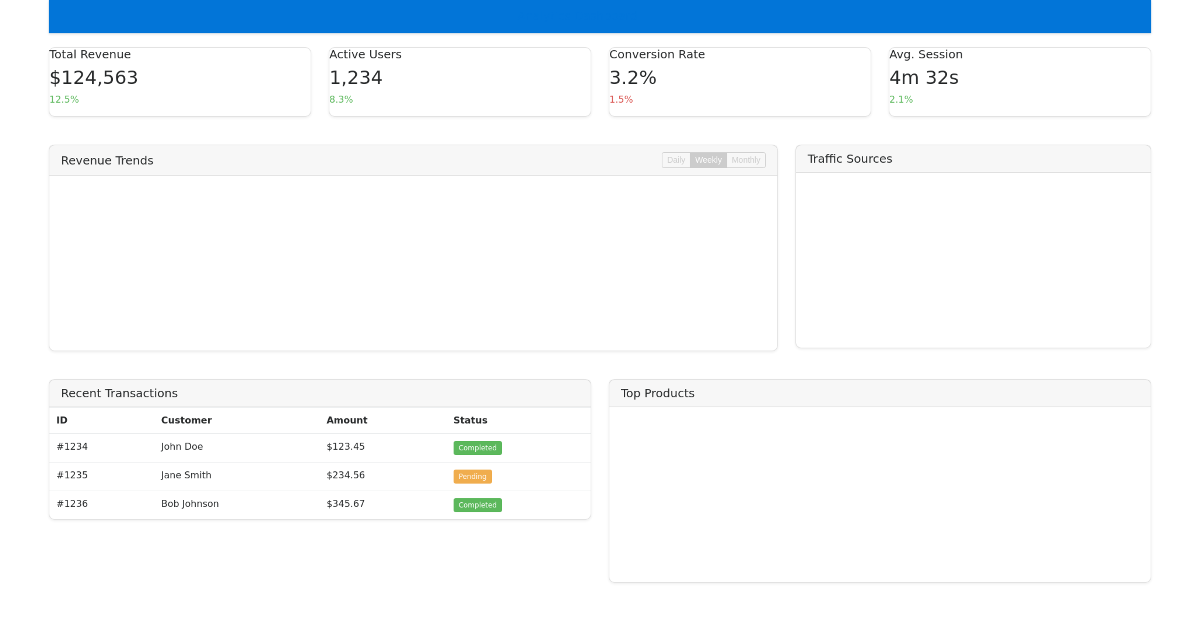The height and width of the screenshot is (630, 1200).
Task: Sort transactions by the Status column
Action: pos(470,419)
